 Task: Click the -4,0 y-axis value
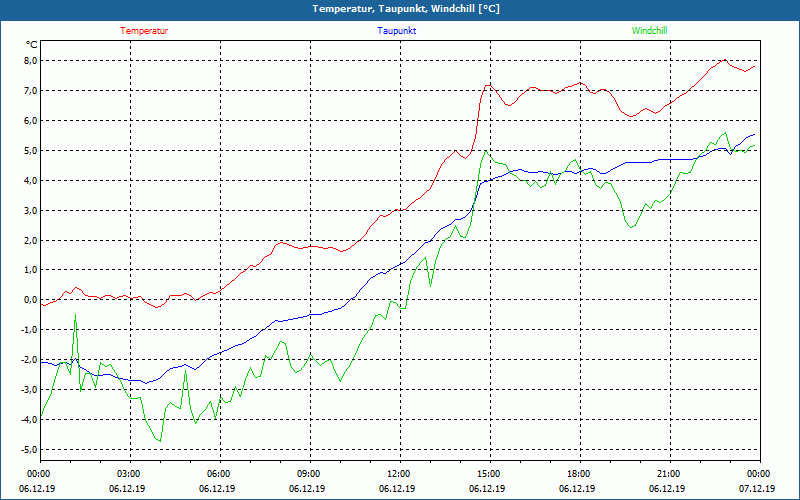(30, 420)
